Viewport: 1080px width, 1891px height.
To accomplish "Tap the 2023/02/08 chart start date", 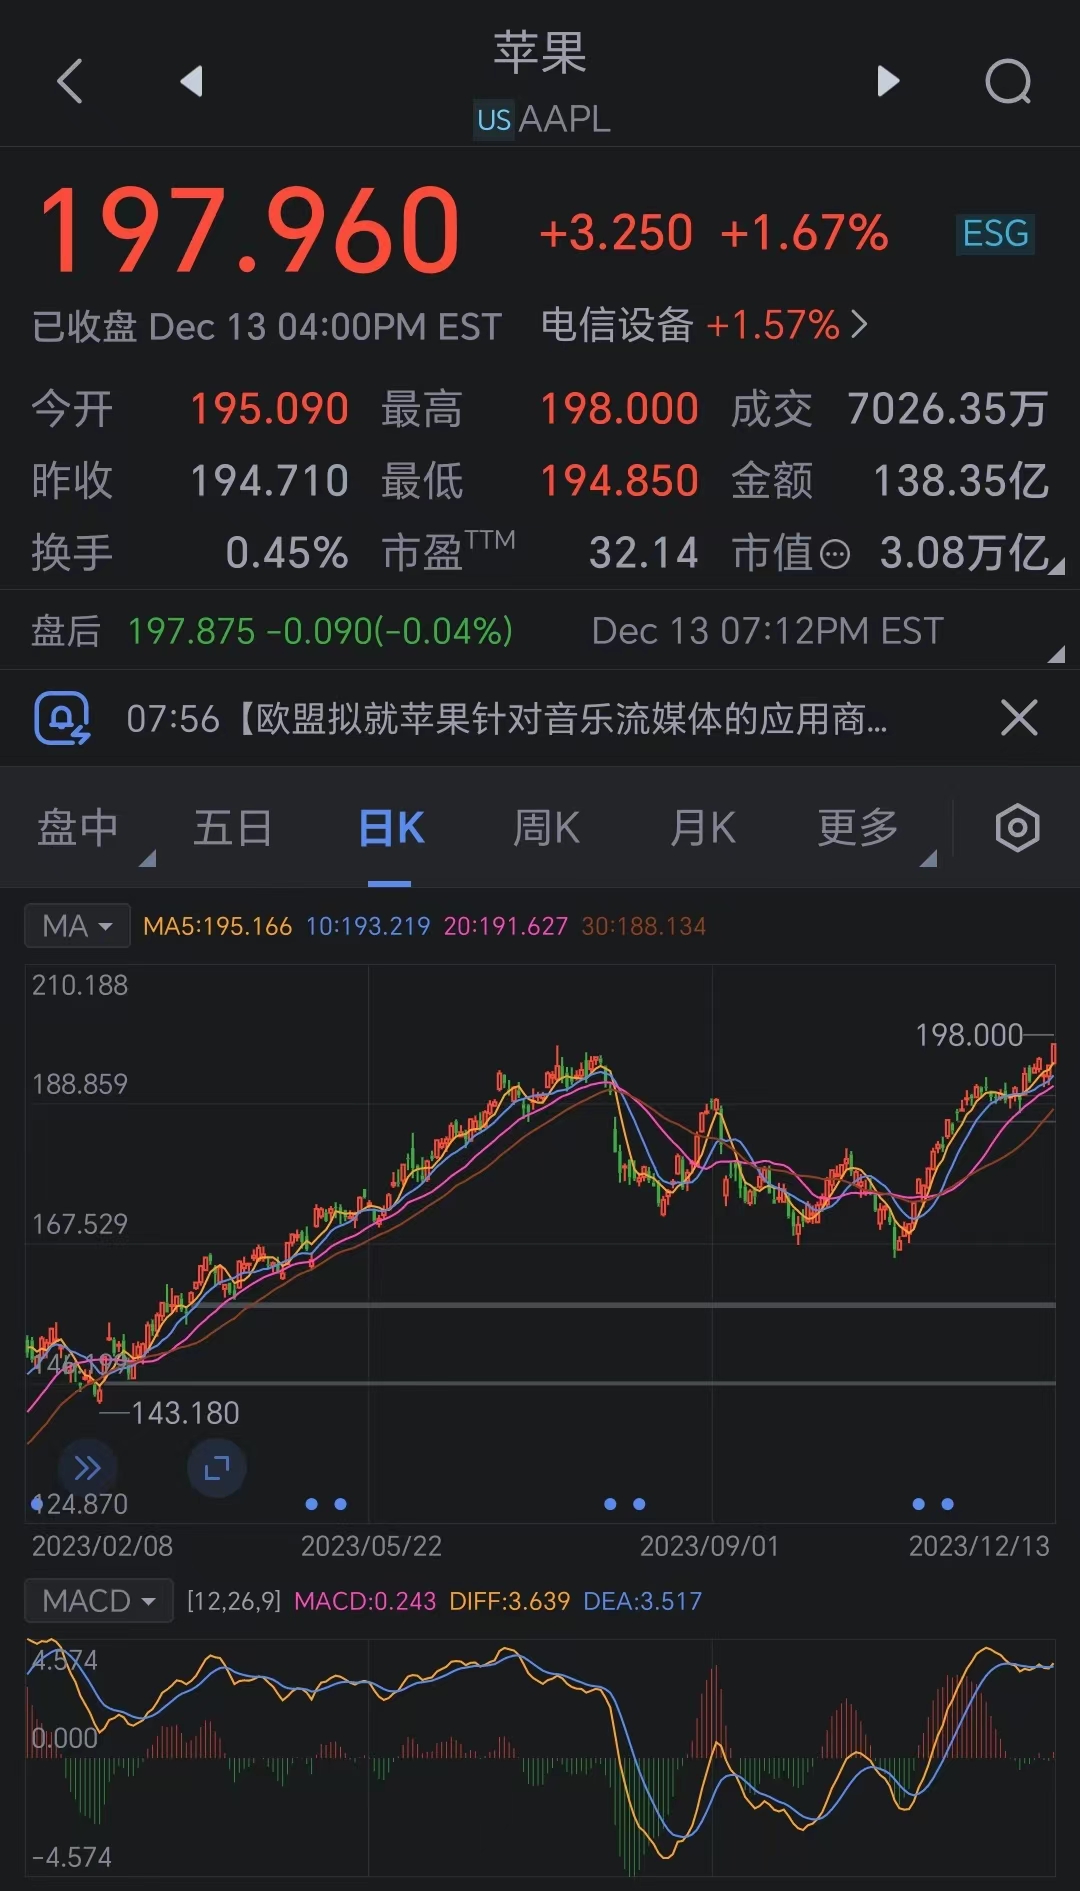I will [x=102, y=1546].
